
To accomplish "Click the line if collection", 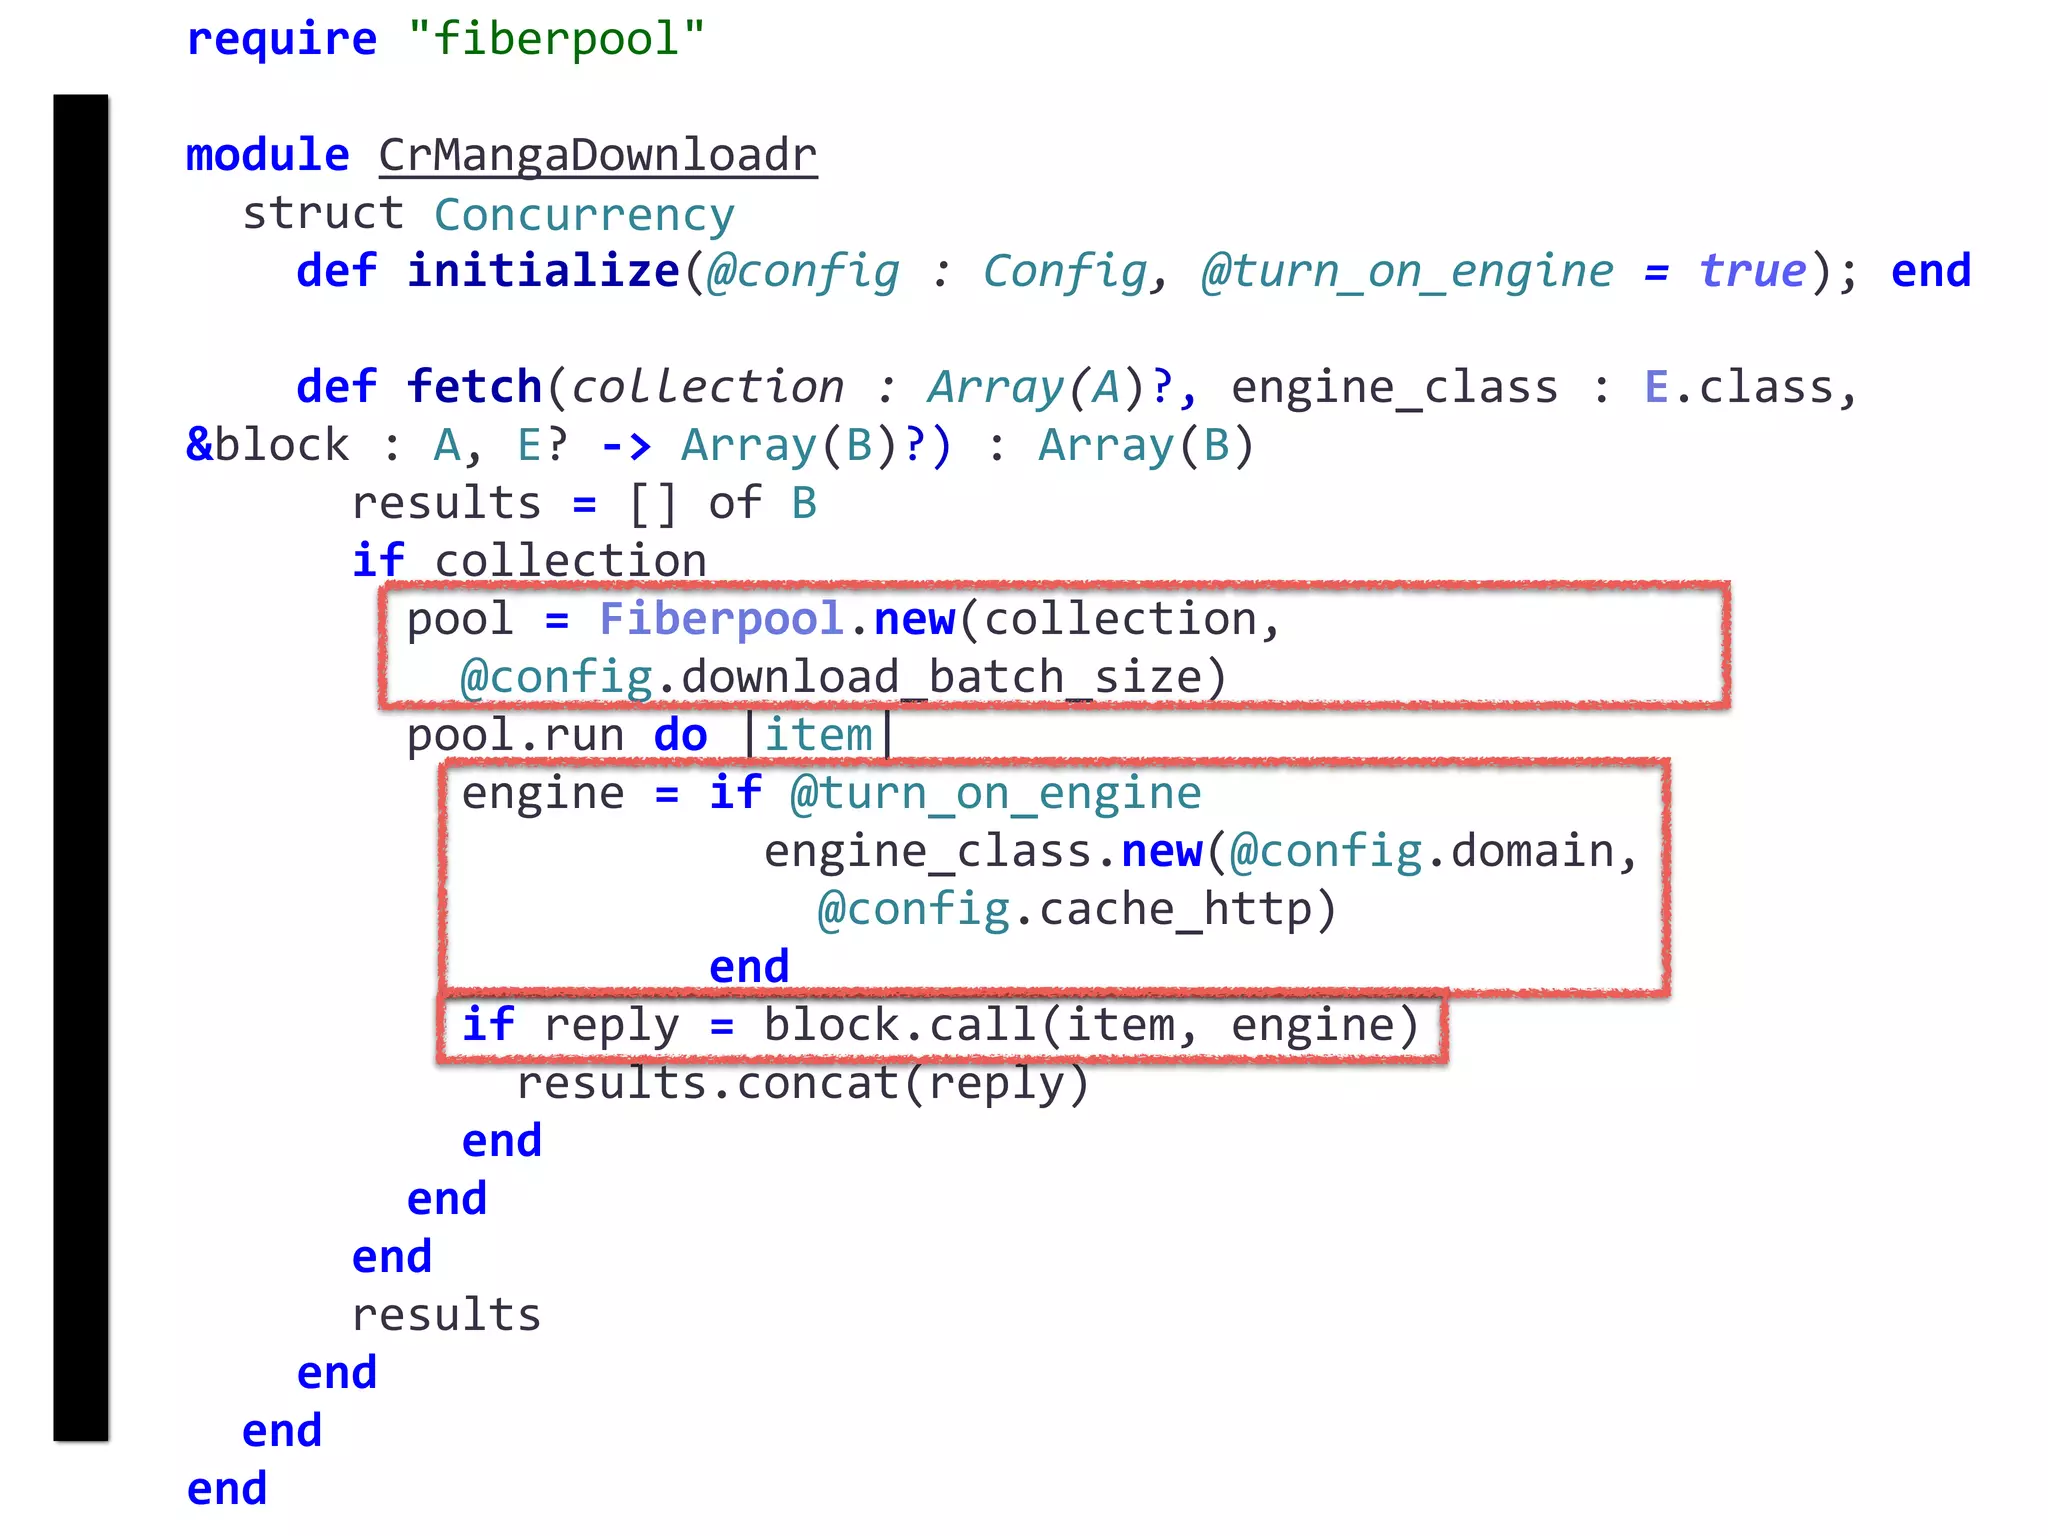I will 530,561.
